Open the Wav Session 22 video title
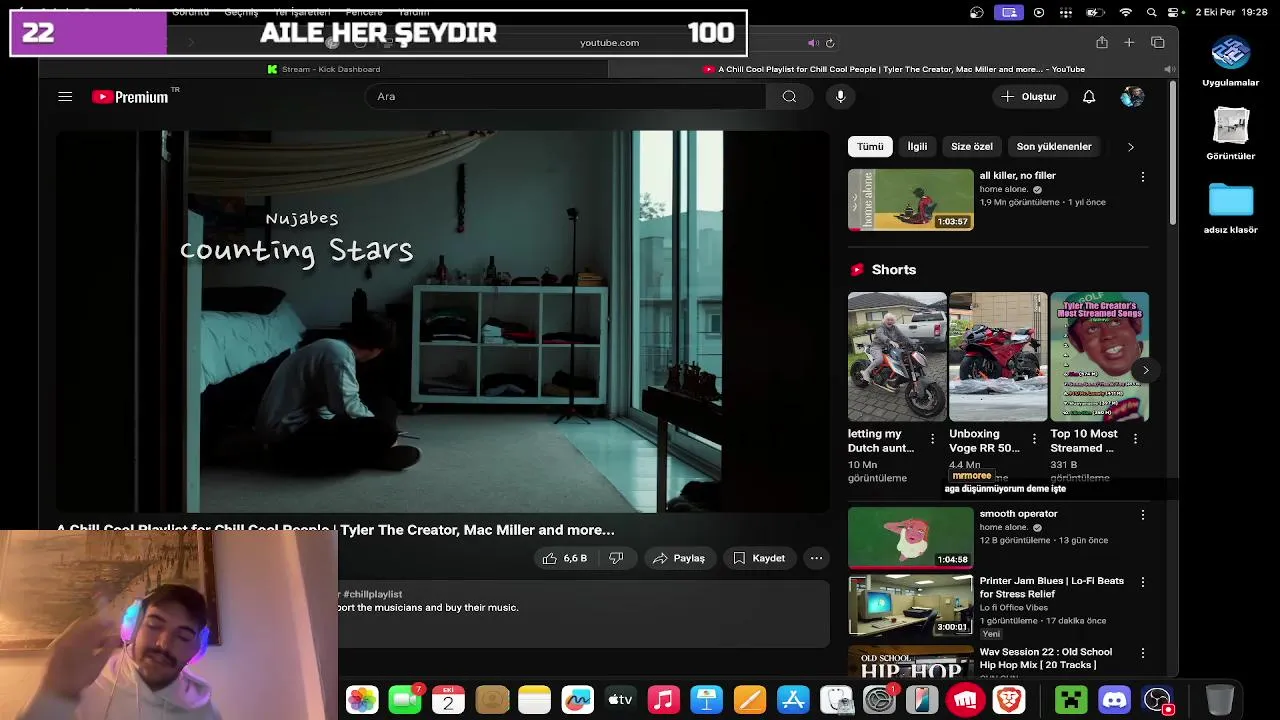 click(x=1046, y=658)
